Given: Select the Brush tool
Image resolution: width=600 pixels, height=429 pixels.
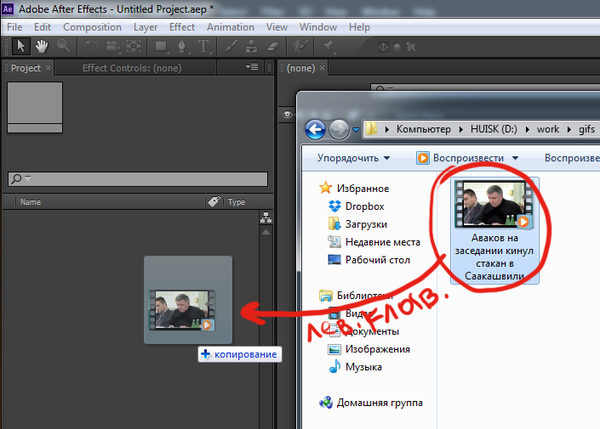Looking at the screenshot, I should pos(231,47).
